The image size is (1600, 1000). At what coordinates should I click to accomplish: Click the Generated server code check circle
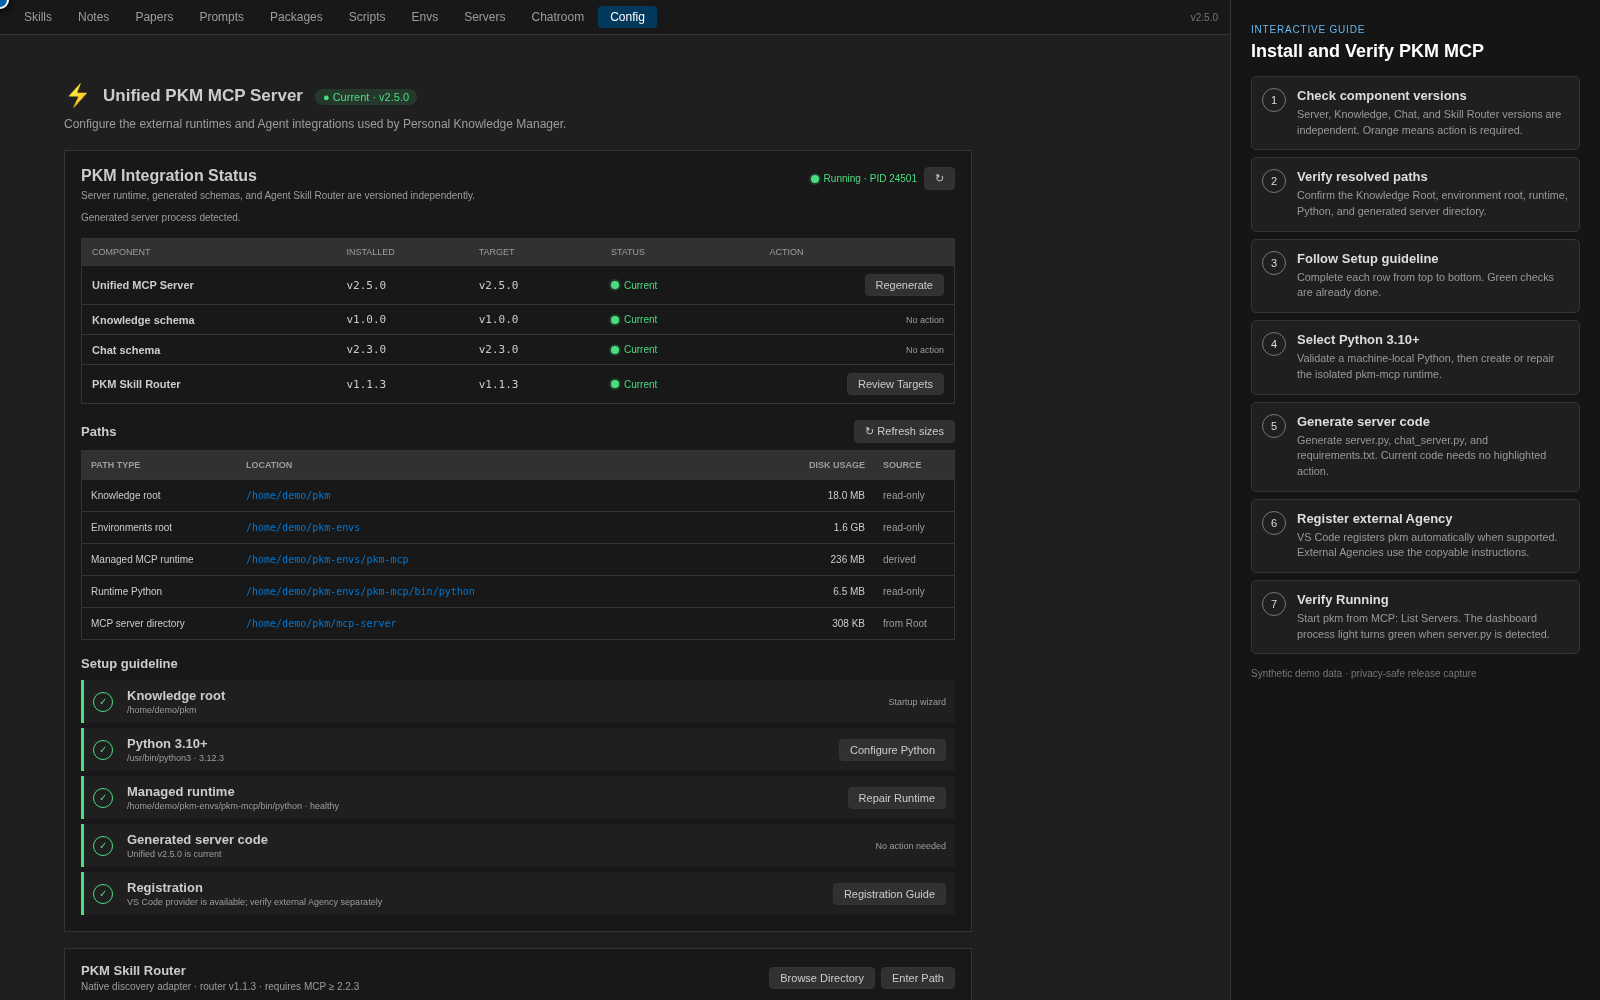pos(103,846)
